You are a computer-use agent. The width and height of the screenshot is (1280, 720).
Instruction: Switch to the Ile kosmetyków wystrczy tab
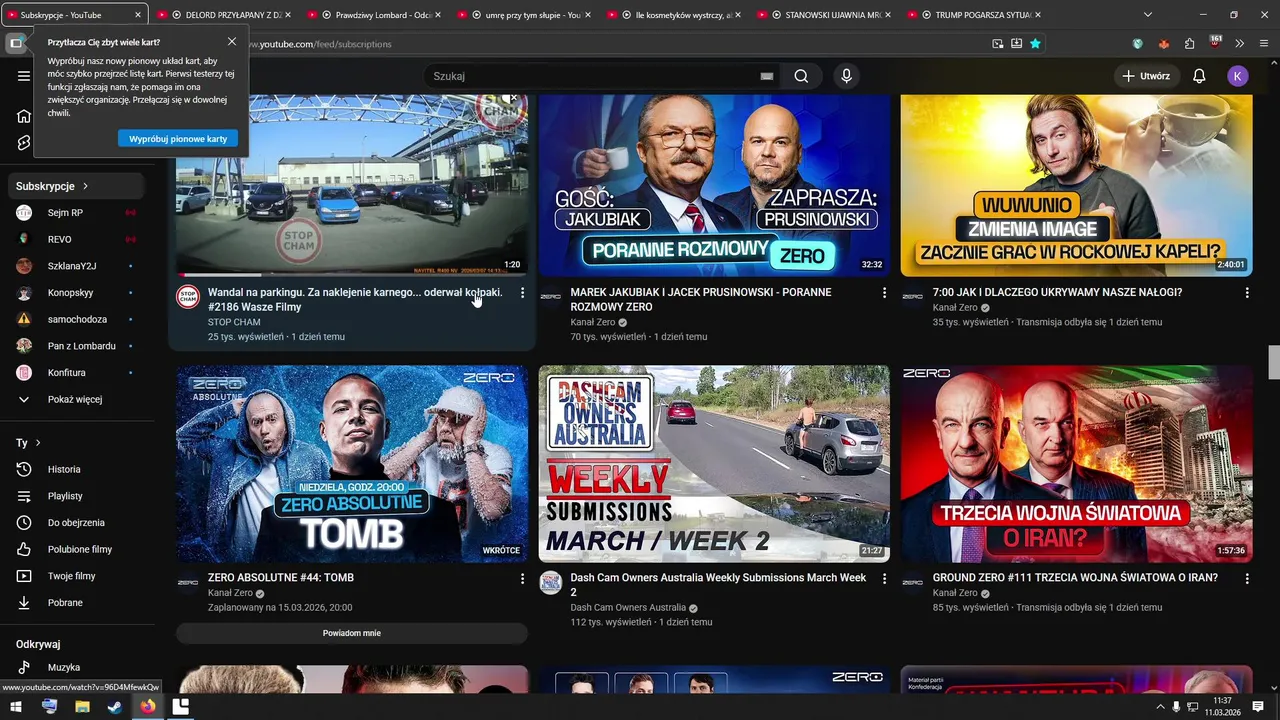[x=675, y=15]
